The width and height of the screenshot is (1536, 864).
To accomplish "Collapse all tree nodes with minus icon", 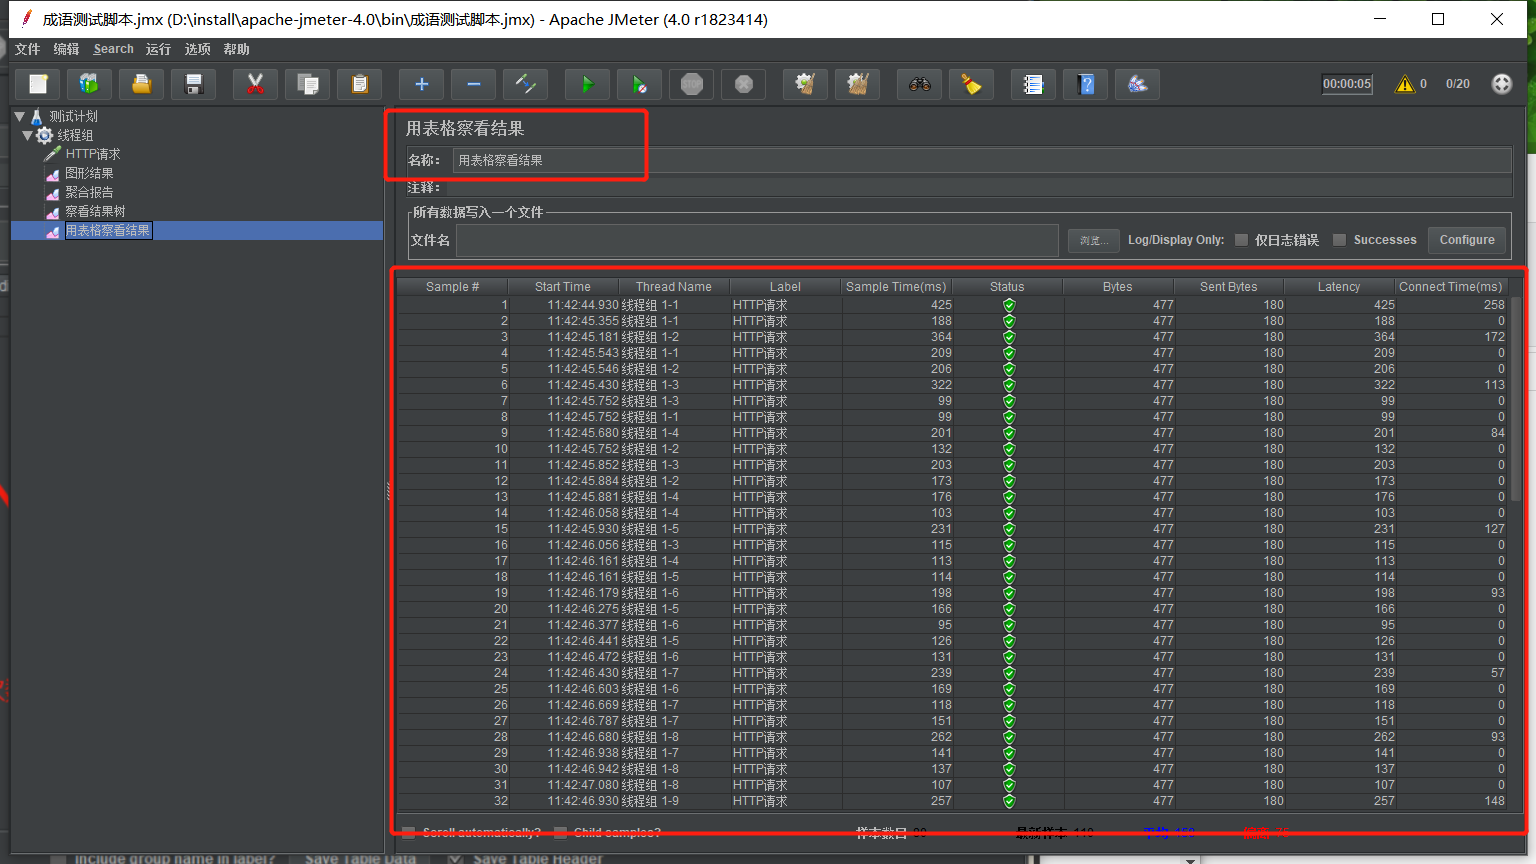I will [474, 85].
